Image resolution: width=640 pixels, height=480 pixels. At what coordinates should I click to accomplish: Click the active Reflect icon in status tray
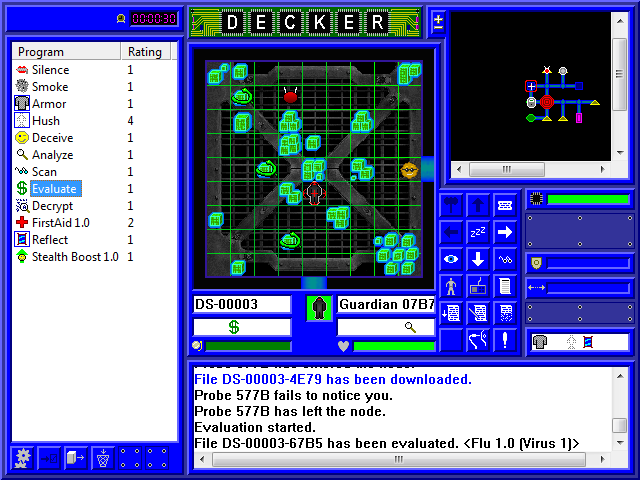[587, 342]
